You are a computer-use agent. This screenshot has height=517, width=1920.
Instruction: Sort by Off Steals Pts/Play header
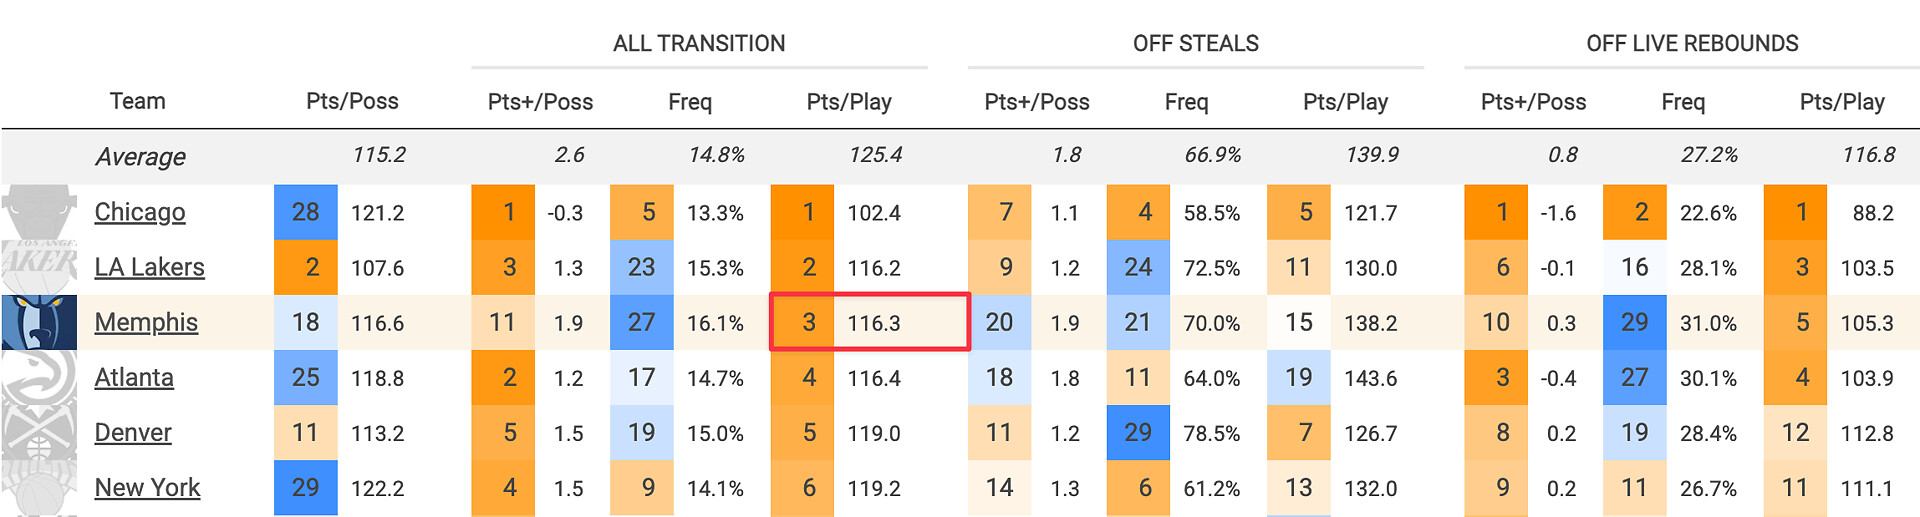[x=1345, y=101]
